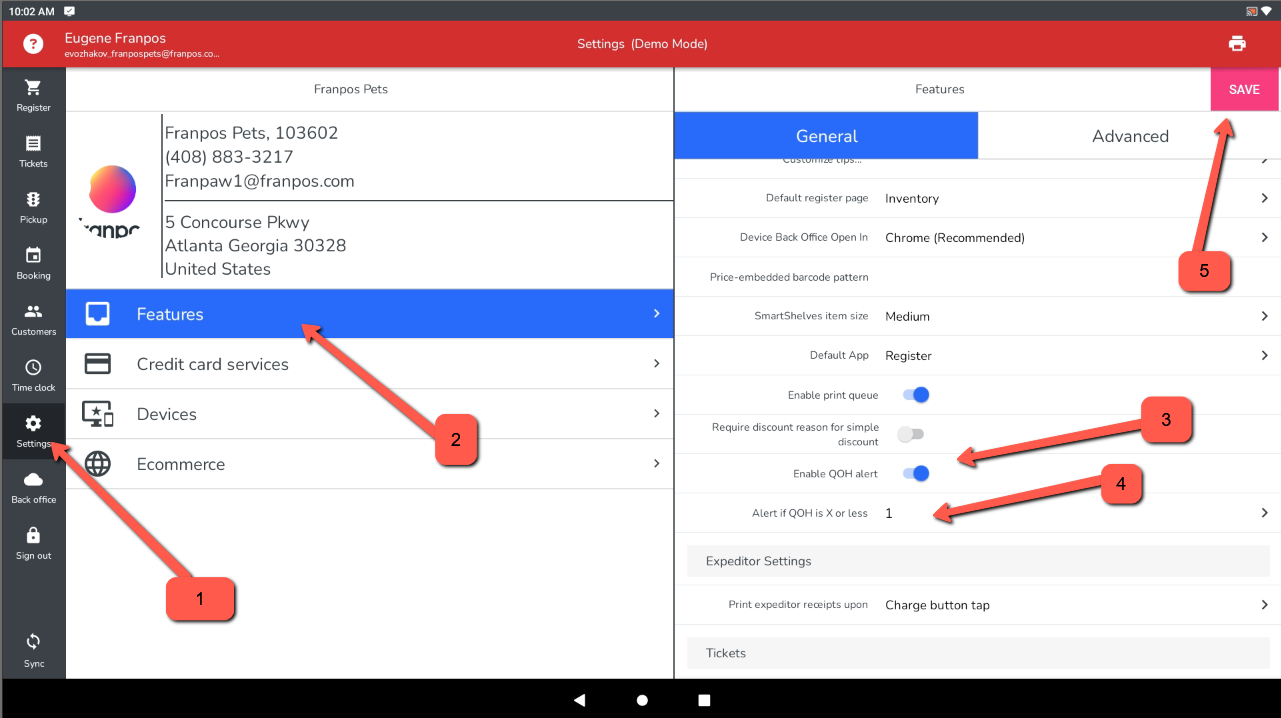Open Back office cloud icon
Image resolution: width=1281 pixels, height=718 pixels.
(33, 480)
